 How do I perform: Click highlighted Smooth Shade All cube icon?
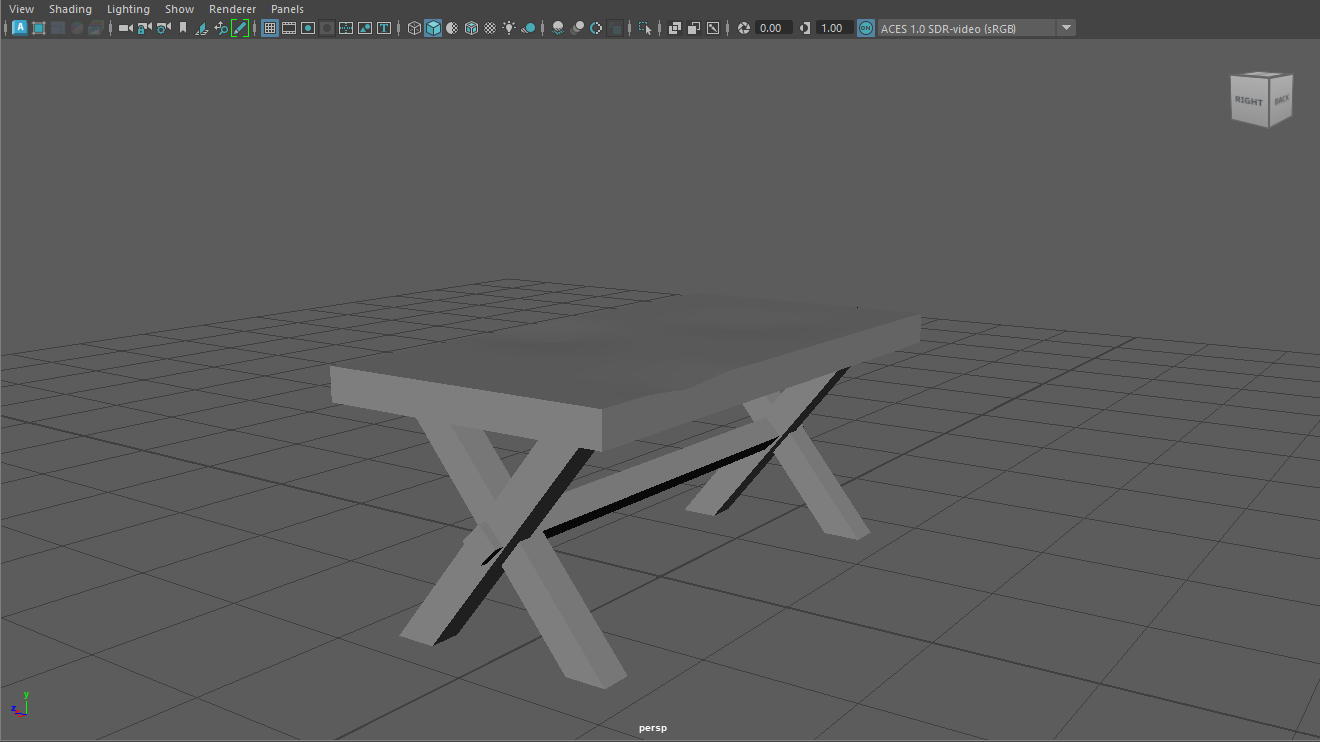coord(433,28)
